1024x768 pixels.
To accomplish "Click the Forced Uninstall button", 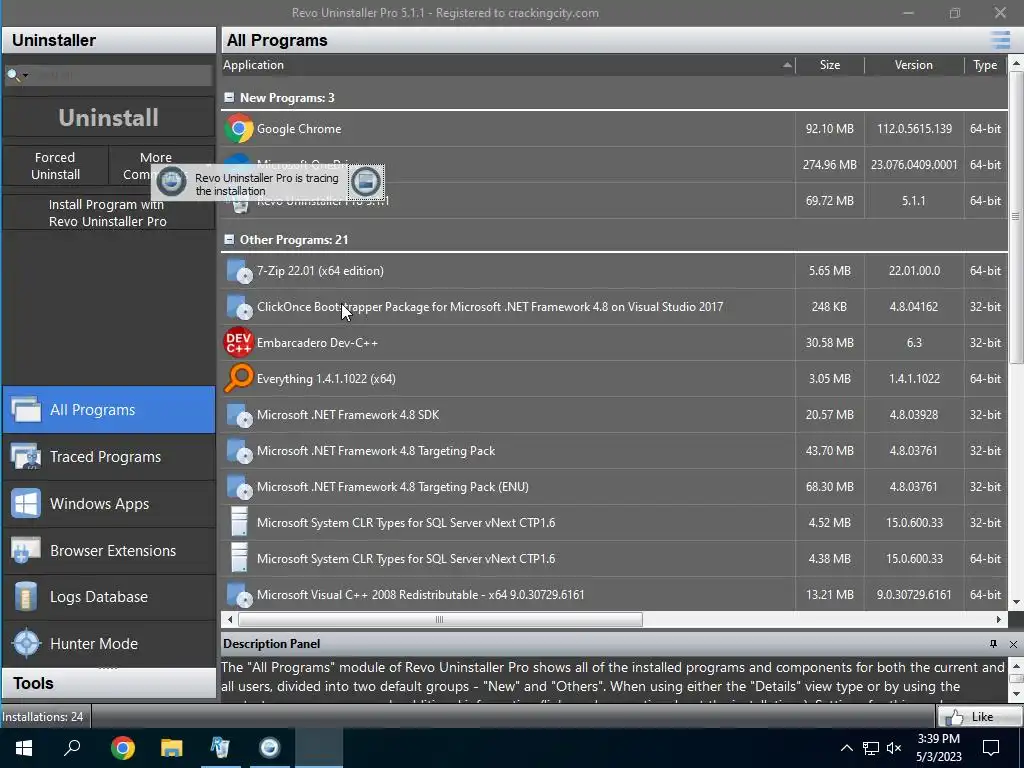I will click(56, 166).
